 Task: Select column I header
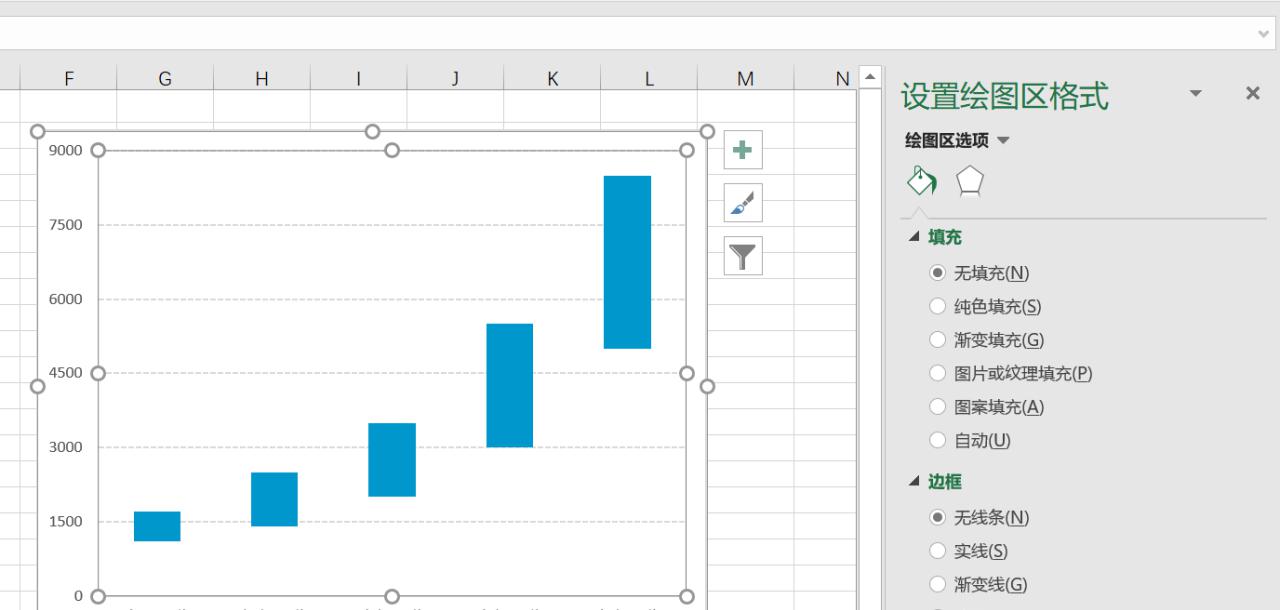(x=359, y=78)
